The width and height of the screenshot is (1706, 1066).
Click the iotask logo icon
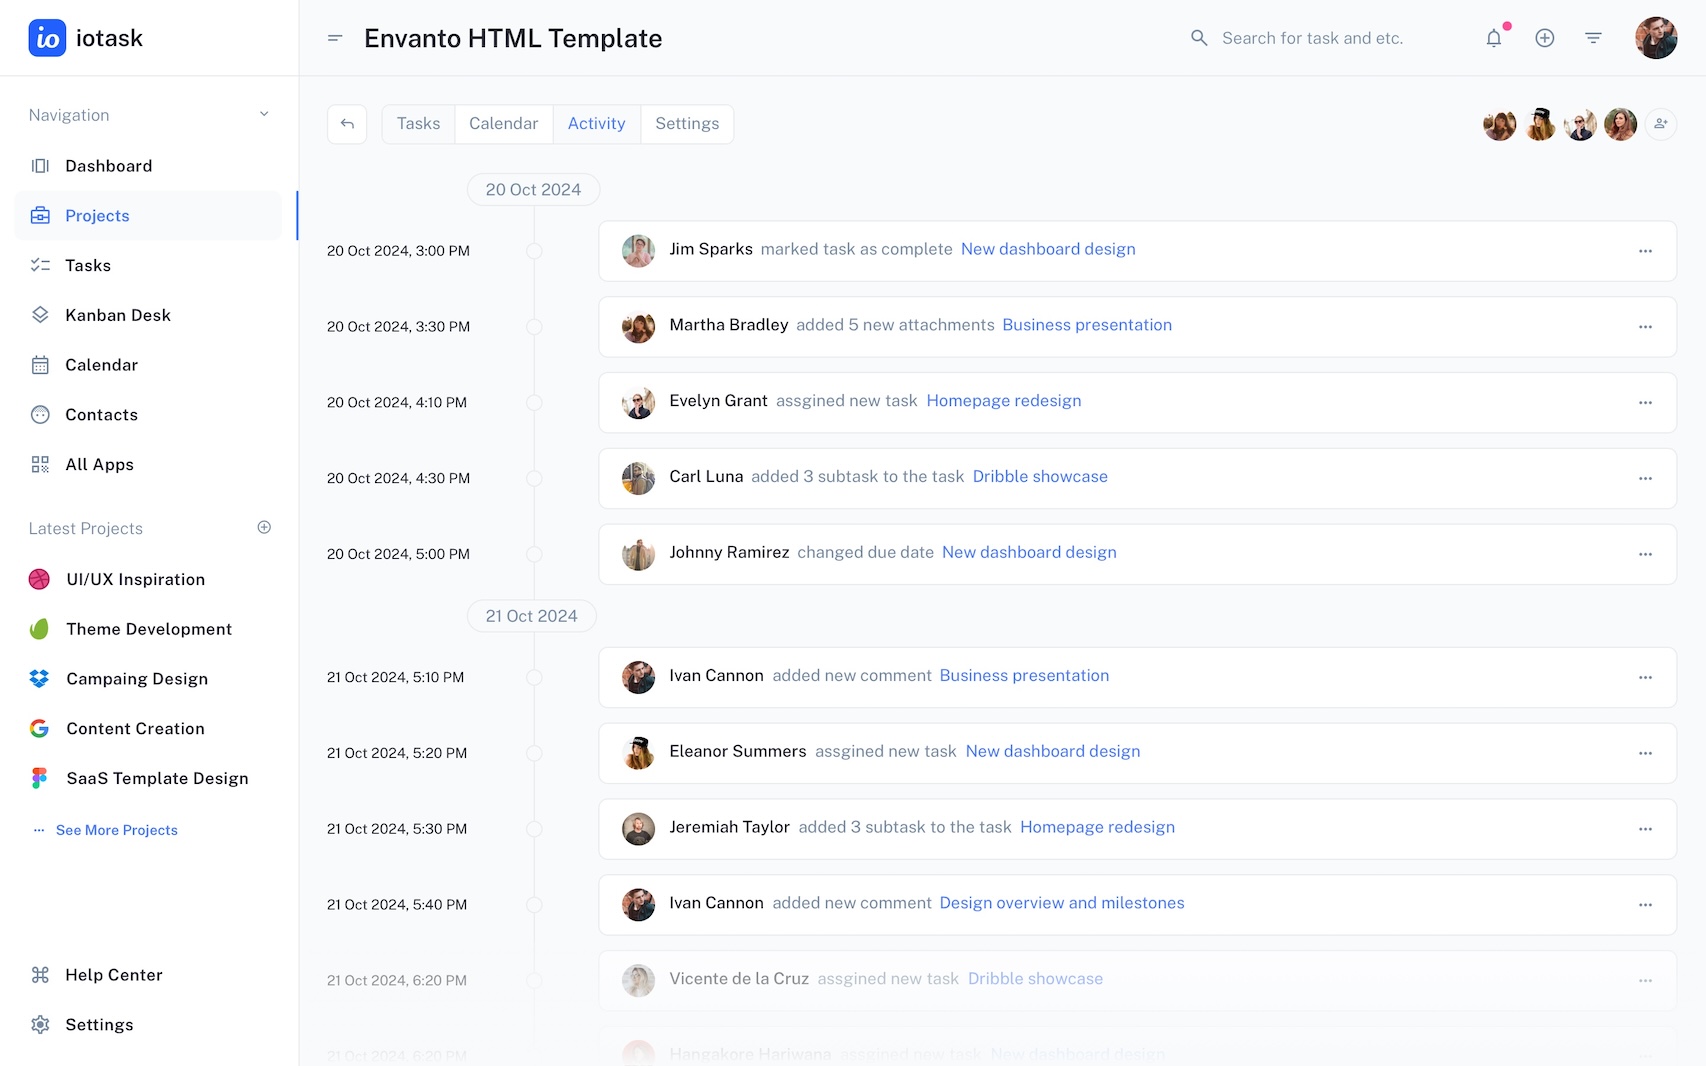(47, 38)
